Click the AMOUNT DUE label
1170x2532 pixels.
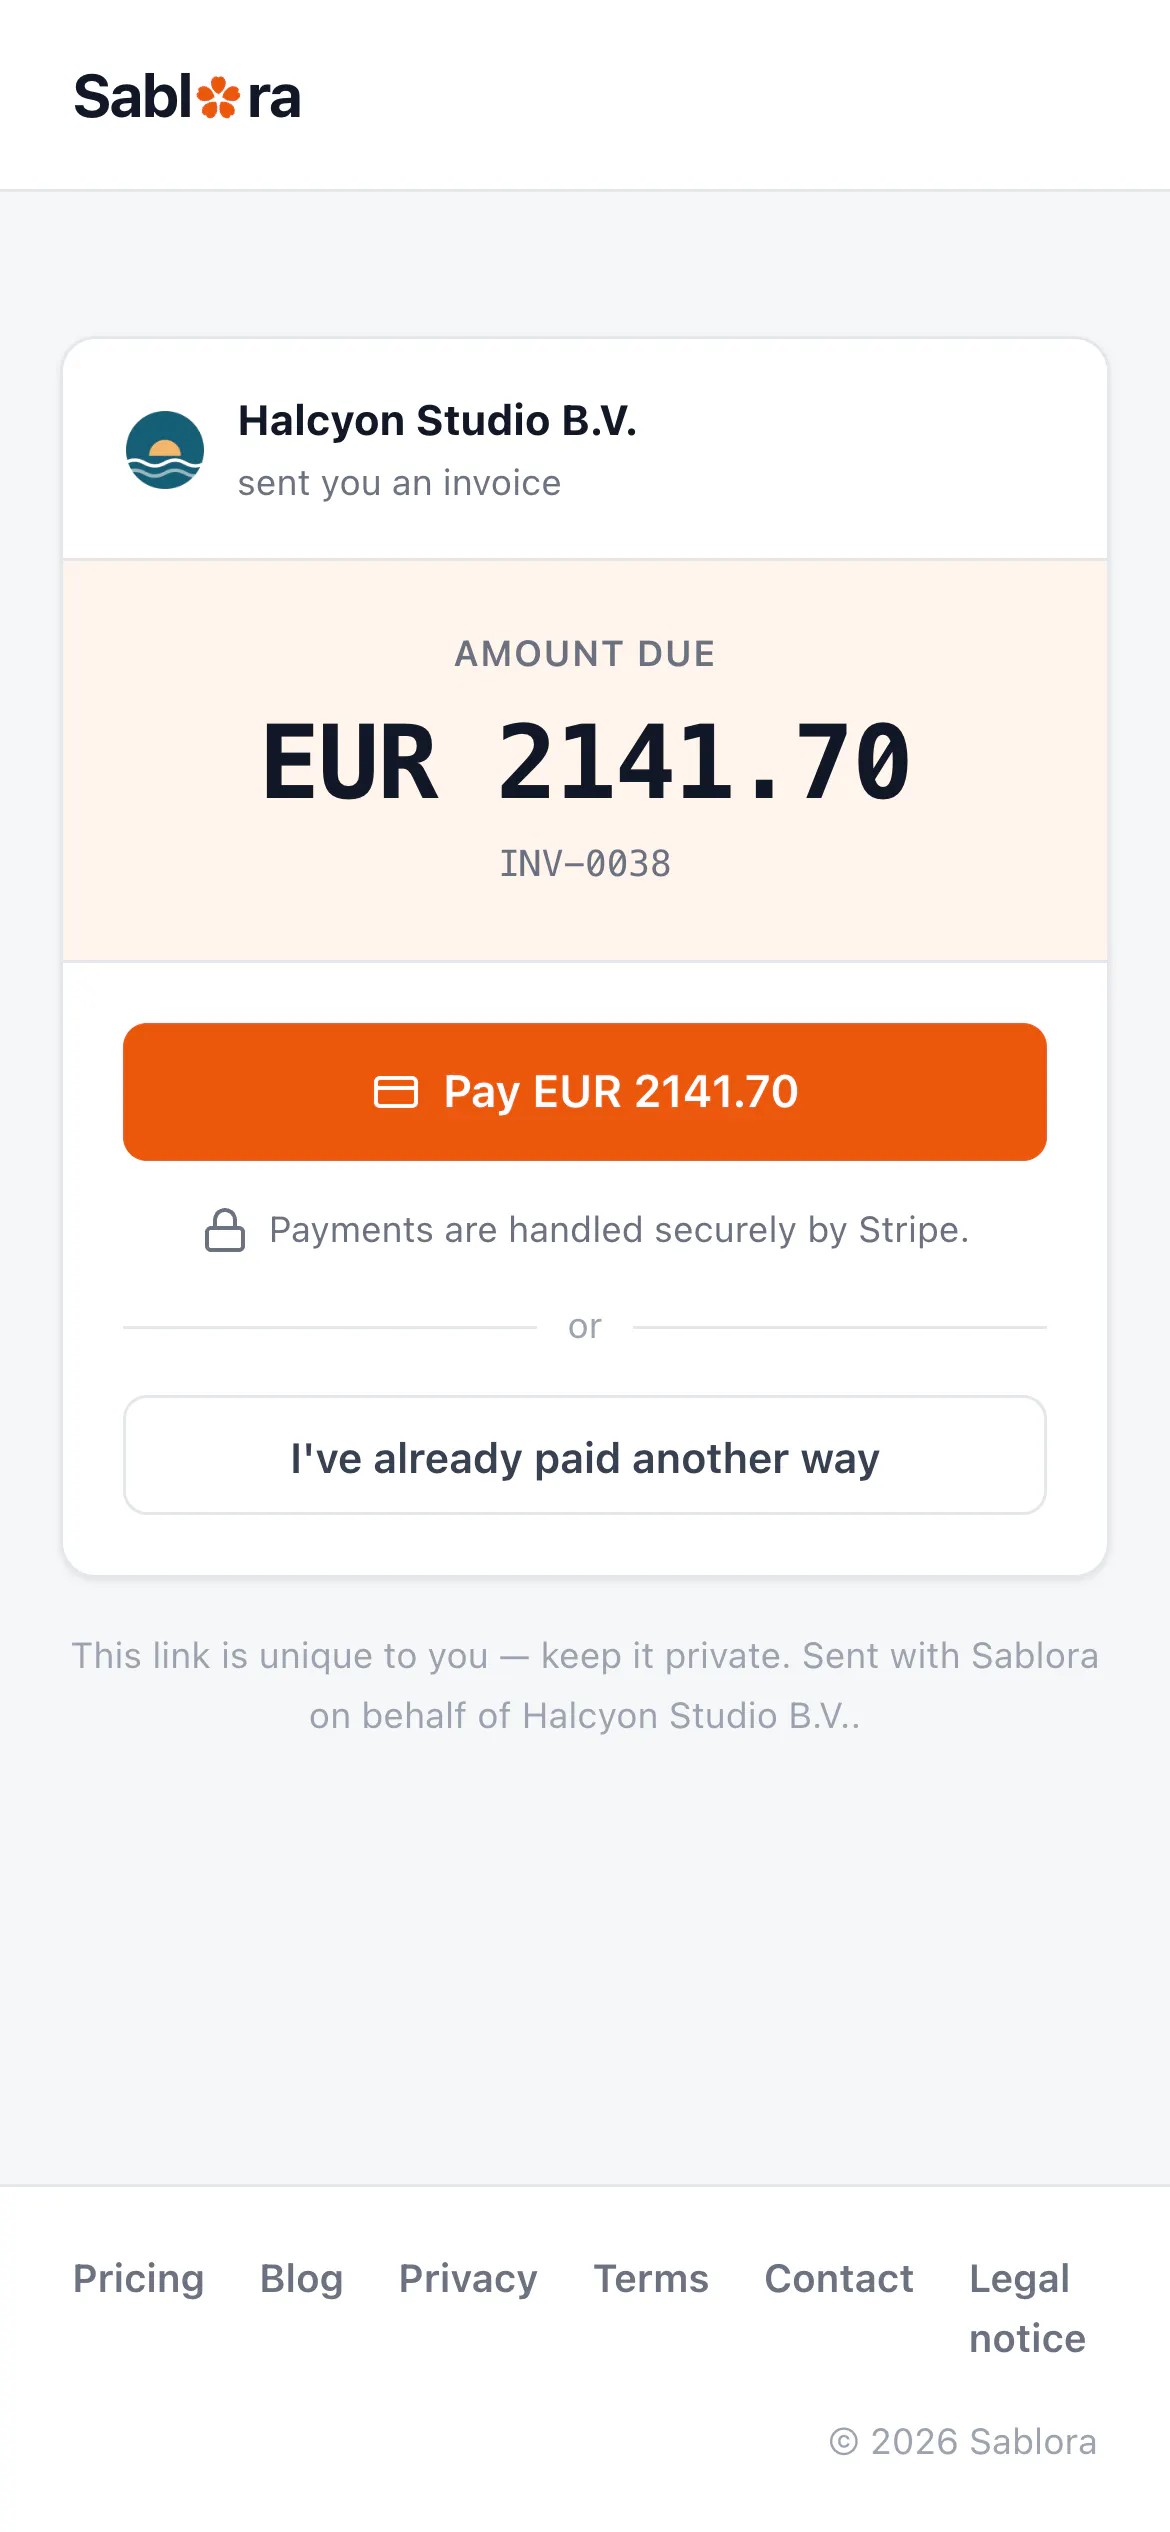click(585, 654)
